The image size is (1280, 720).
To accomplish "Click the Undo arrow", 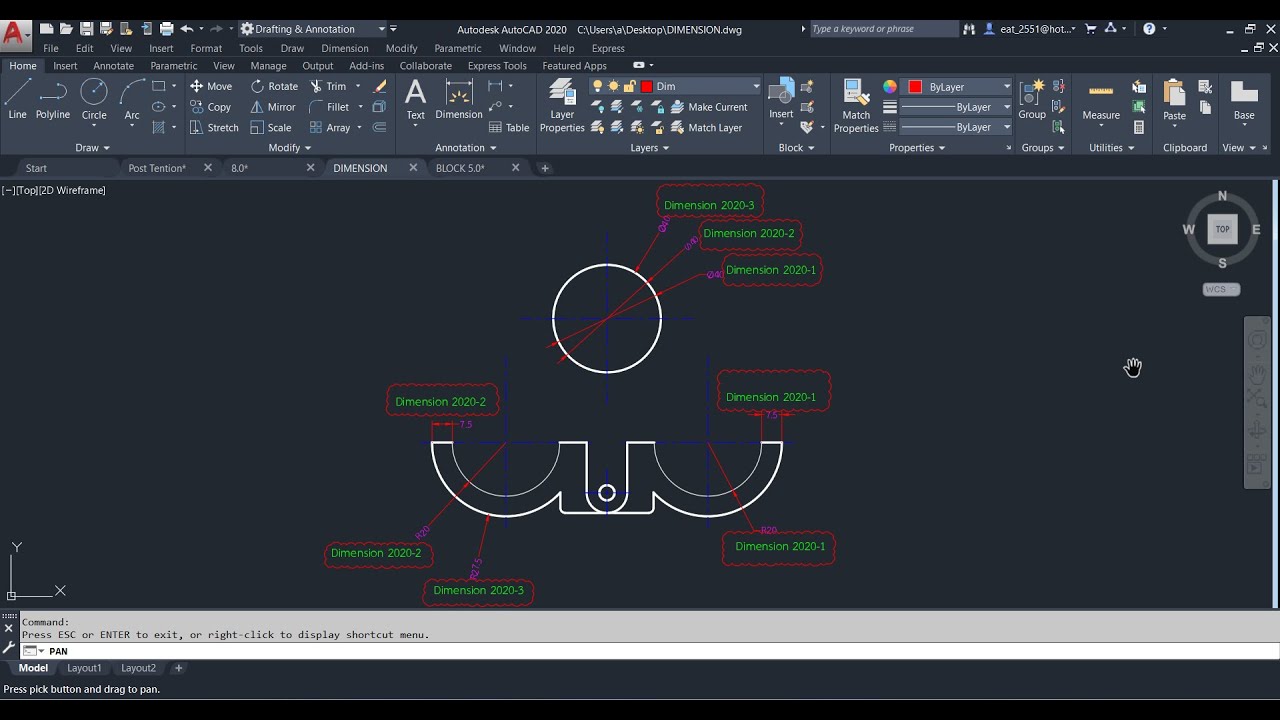I will (x=186, y=29).
